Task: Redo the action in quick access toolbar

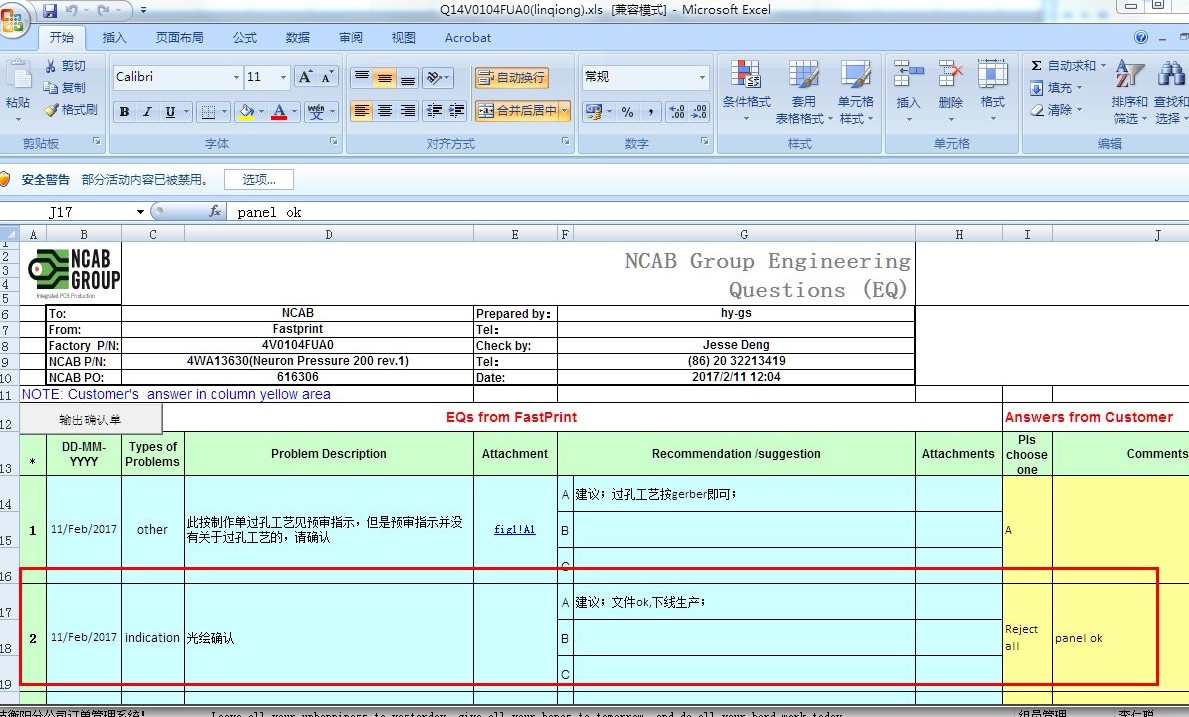Action: (x=104, y=11)
